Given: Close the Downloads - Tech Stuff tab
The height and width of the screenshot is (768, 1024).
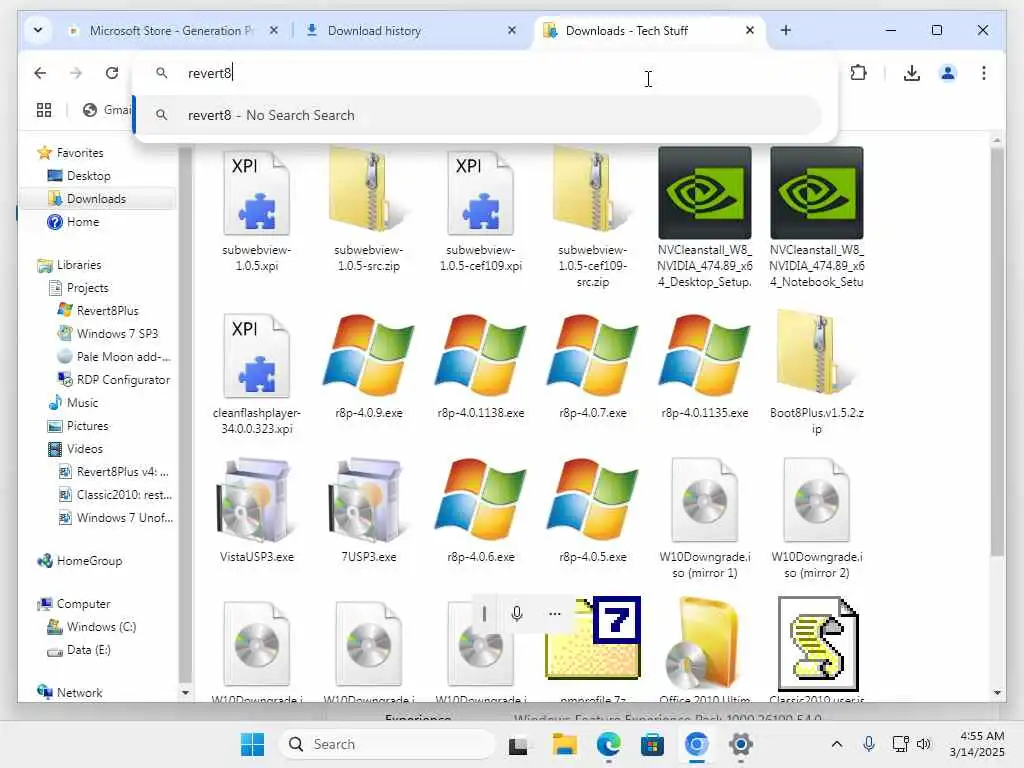Looking at the screenshot, I should 750,30.
